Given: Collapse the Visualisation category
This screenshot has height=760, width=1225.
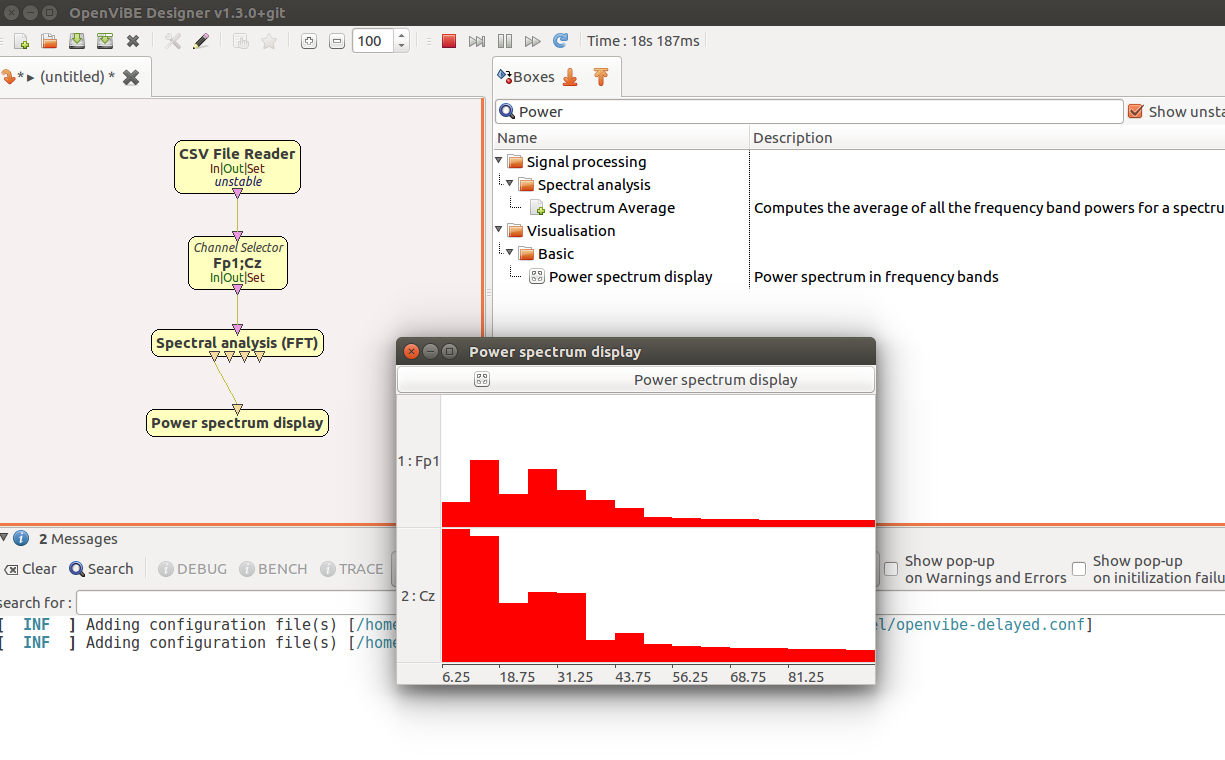Looking at the screenshot, I should (x=499, y=230).
